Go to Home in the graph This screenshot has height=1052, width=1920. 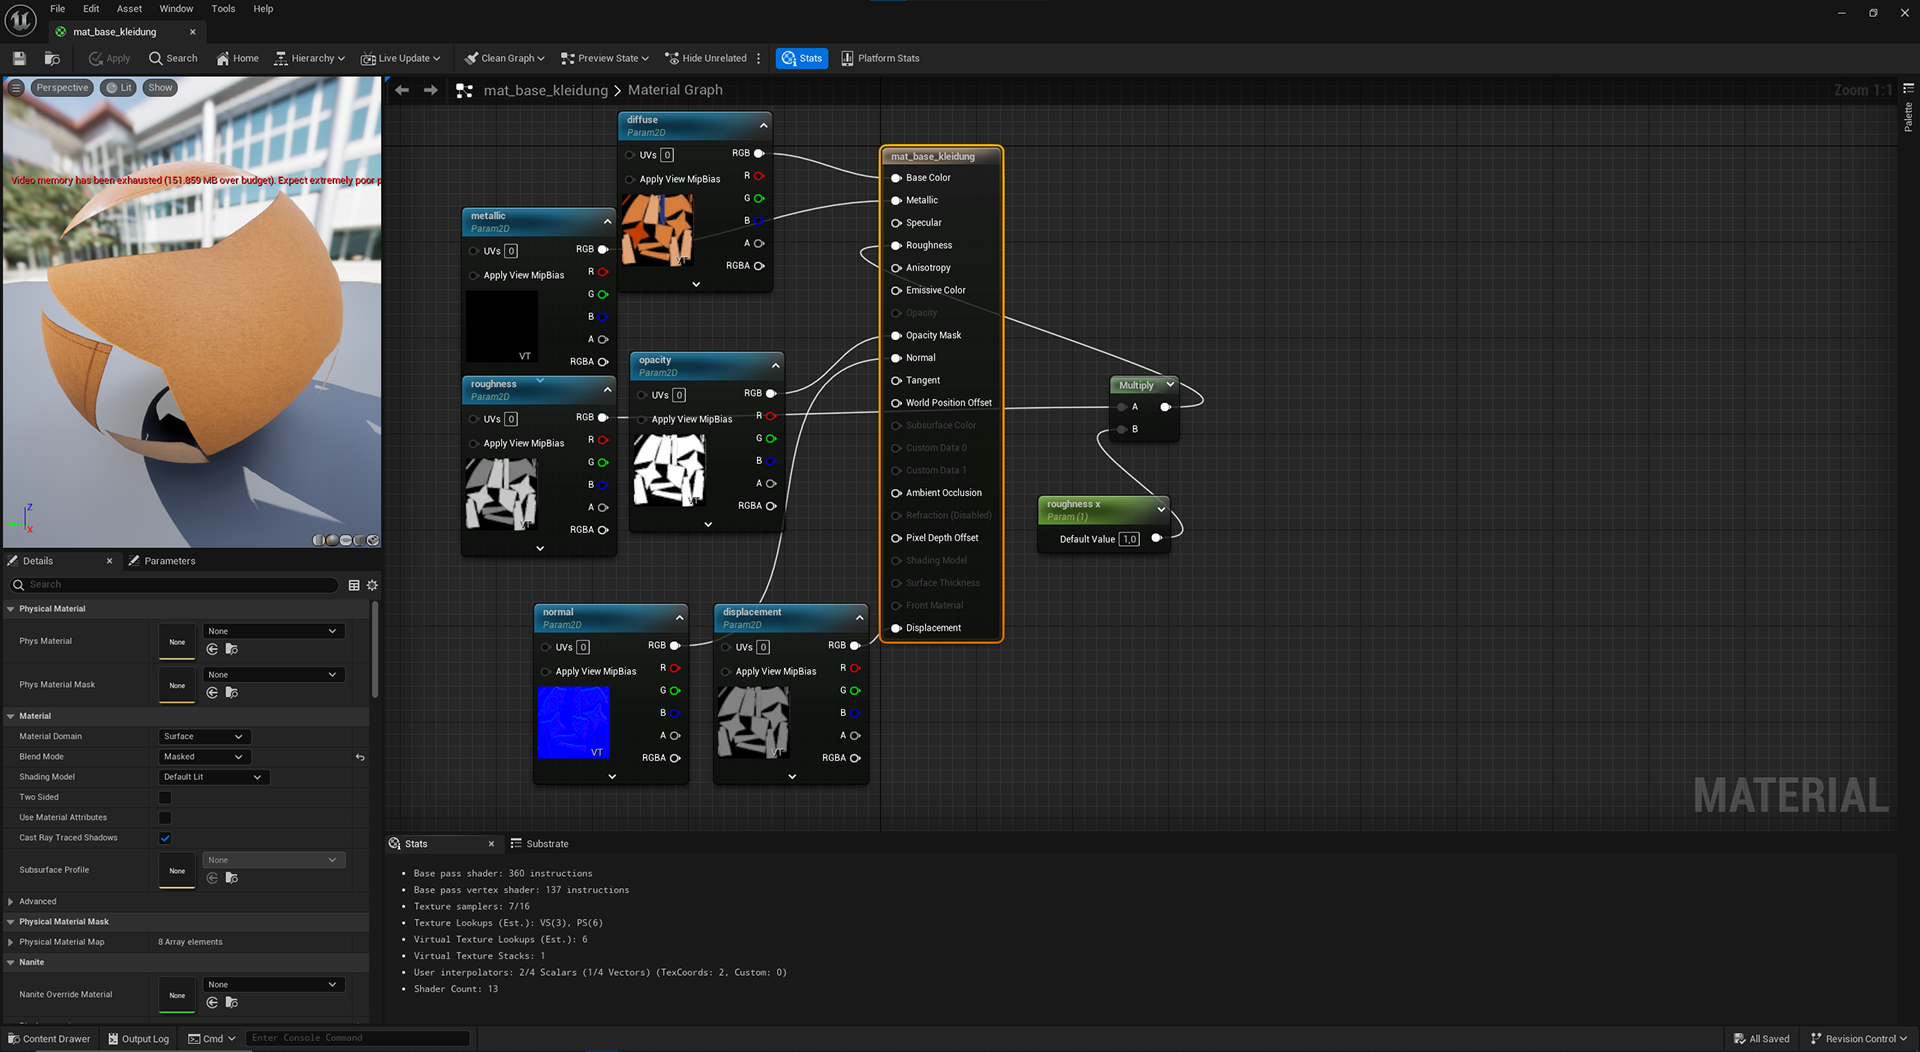pyautogui.click(x=237, y=58)
